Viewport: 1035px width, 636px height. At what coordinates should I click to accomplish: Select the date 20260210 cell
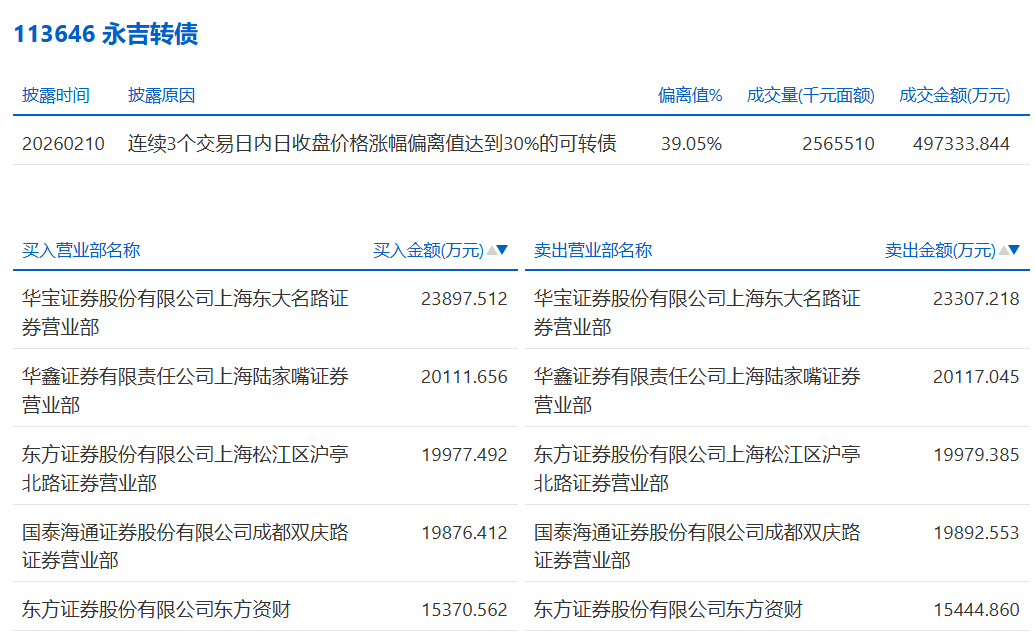coord(63,144)
